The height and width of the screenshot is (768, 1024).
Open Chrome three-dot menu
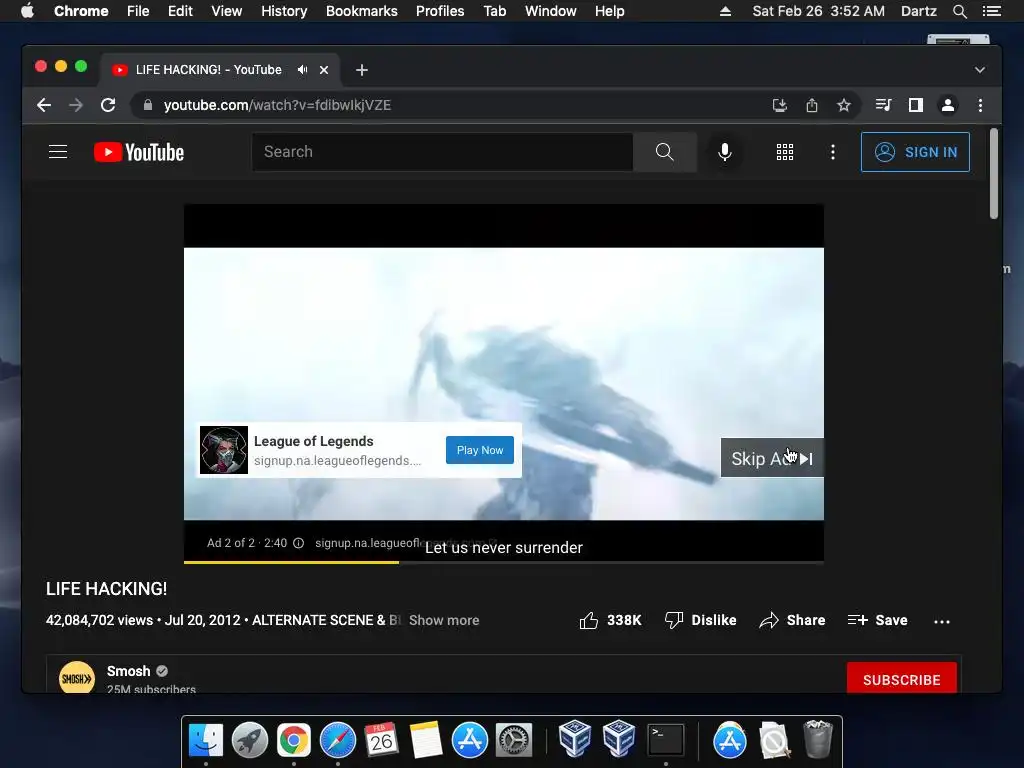pos(980,105)
